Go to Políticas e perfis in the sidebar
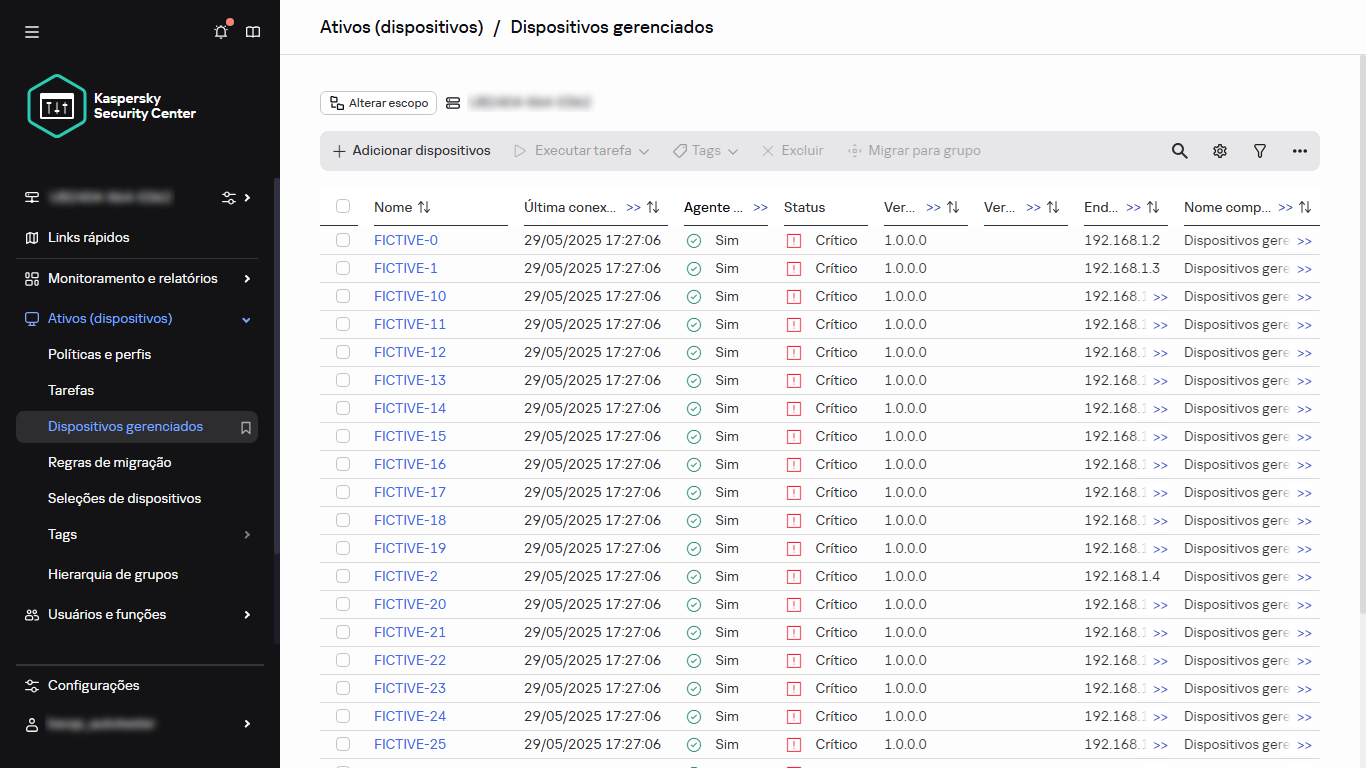 (x=100, y=354)
